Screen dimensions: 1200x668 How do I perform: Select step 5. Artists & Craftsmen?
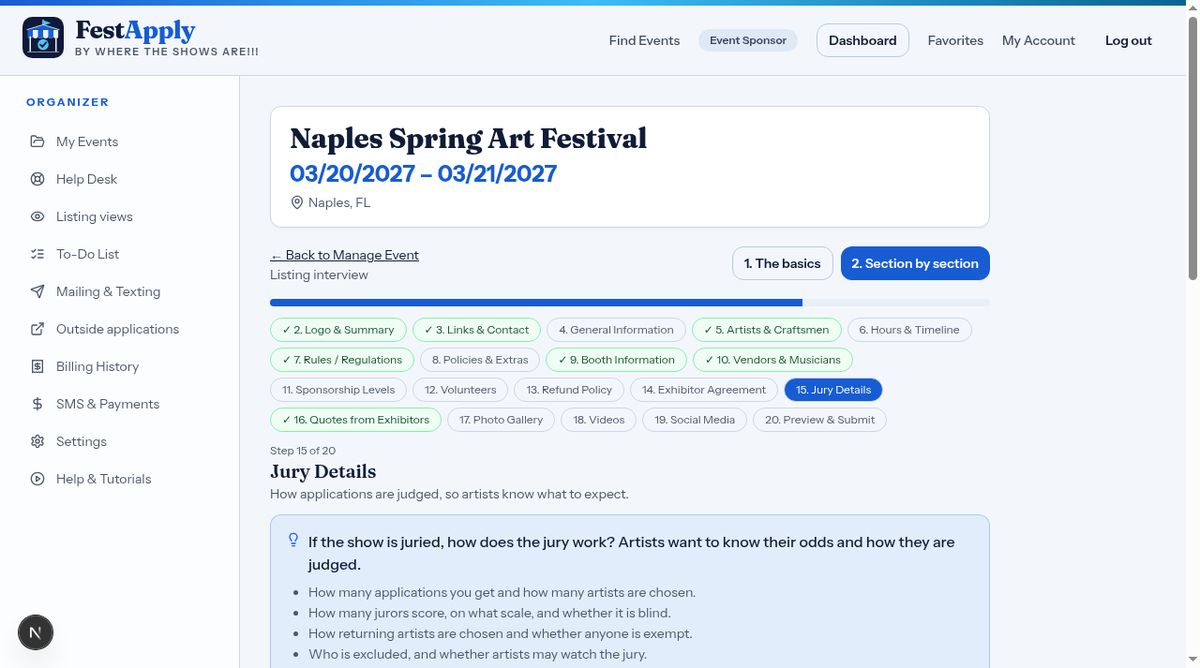coord(766,330)
